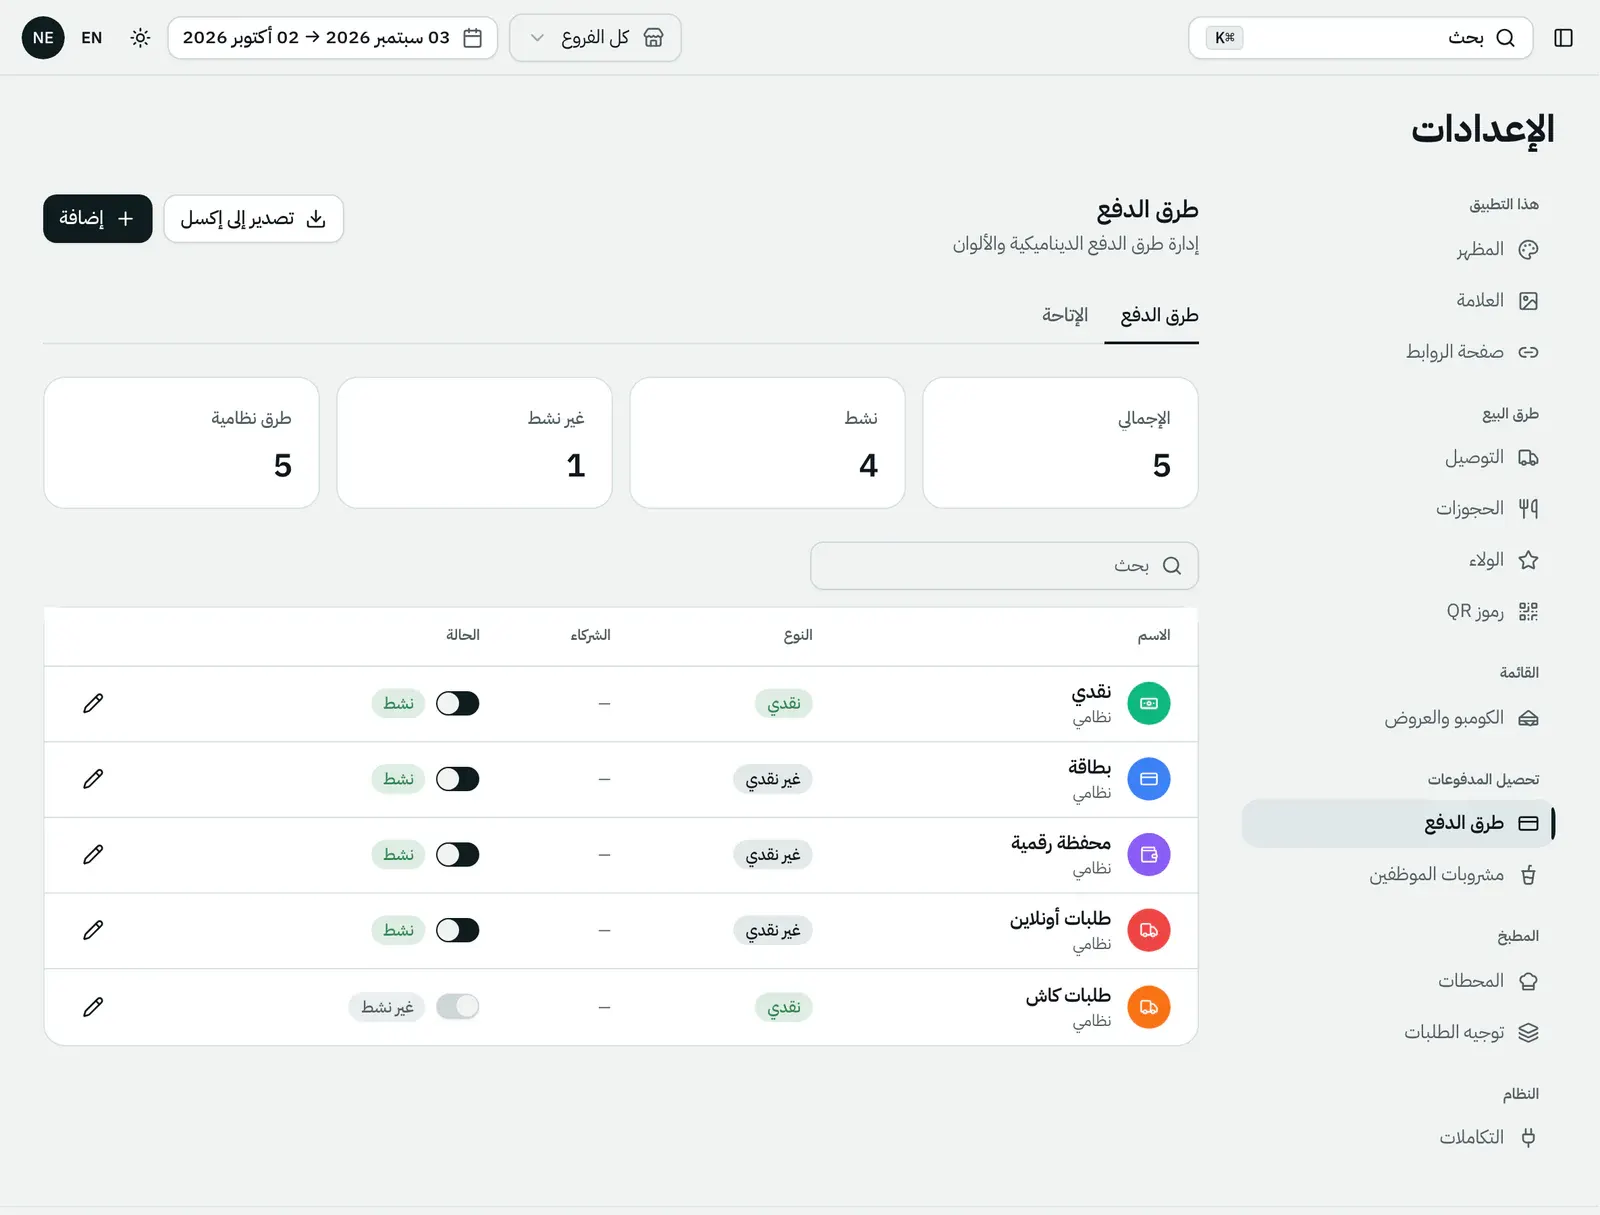This screenshot has width=1600, height=1215.
Task: Switch to the الإتاحة tab
Action: point(1065,316)
